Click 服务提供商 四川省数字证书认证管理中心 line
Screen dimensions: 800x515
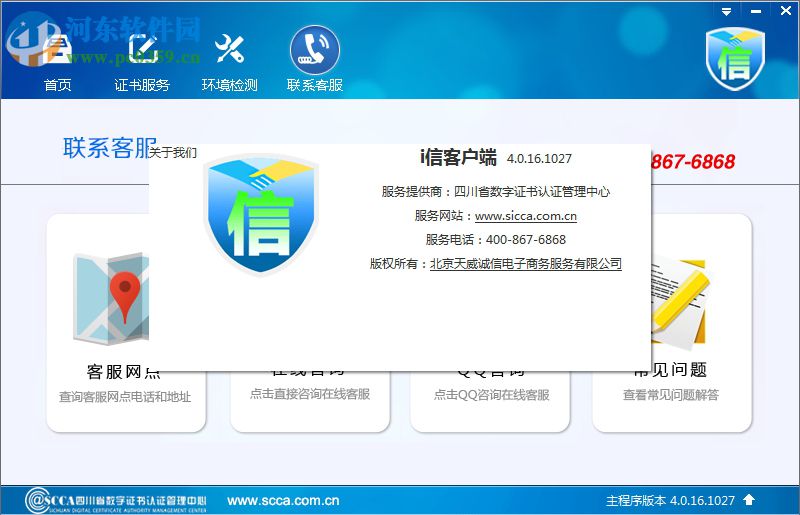coord(495,191)
